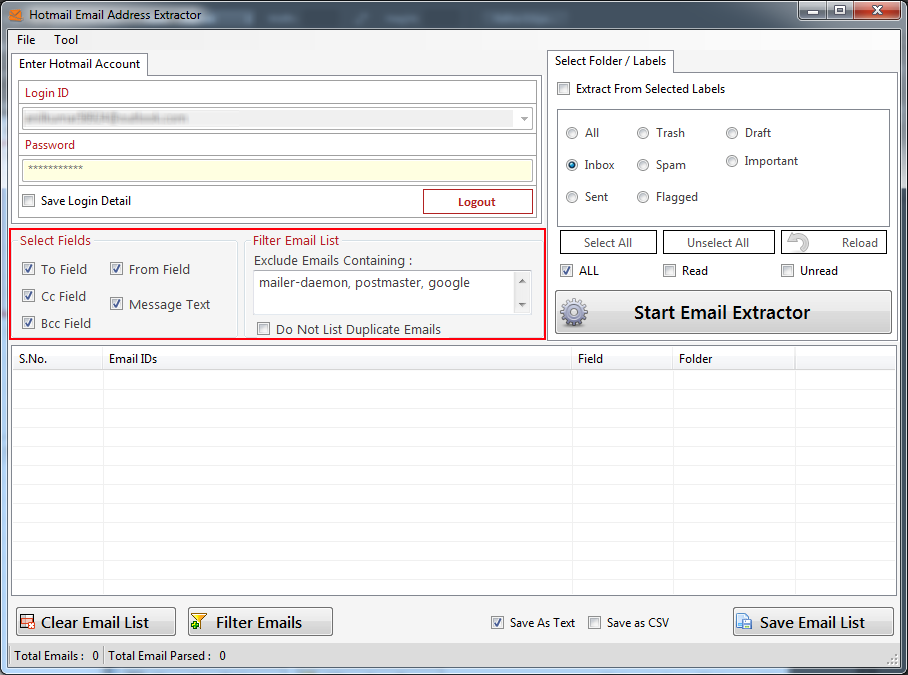The height and width of the screenshot is (675, 908).
Task: Select the Spam radio button
Action: tap(643, 165)
